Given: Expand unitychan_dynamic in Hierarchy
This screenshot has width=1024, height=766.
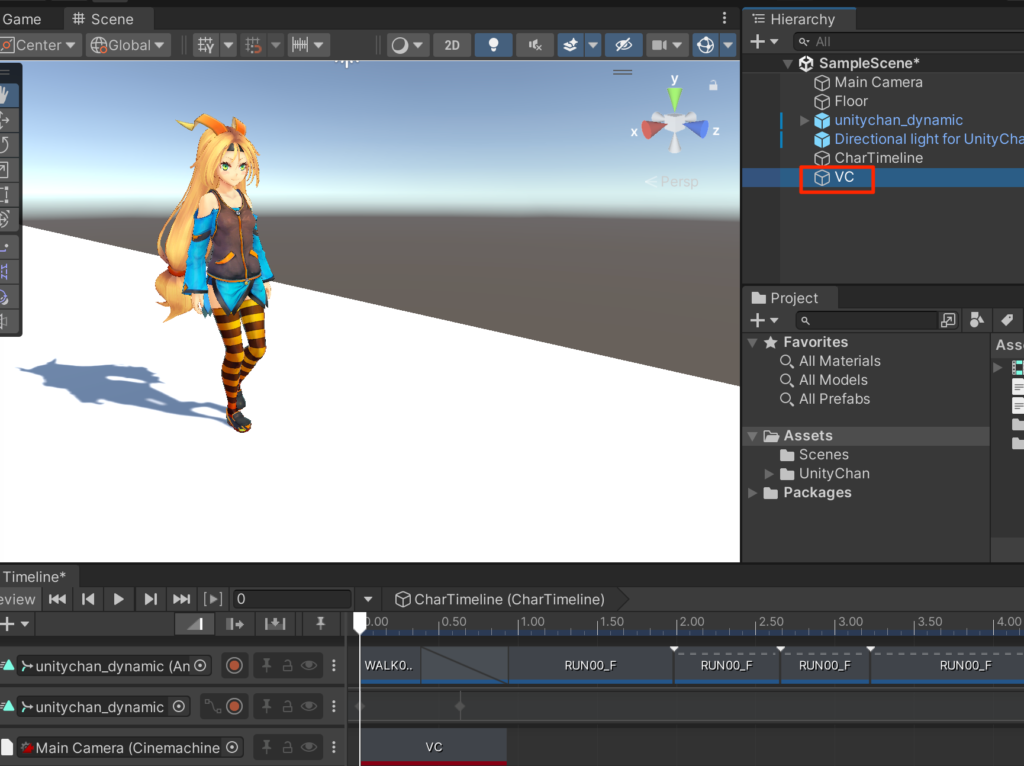Looking at the screenshot, I should click(804, 120).
